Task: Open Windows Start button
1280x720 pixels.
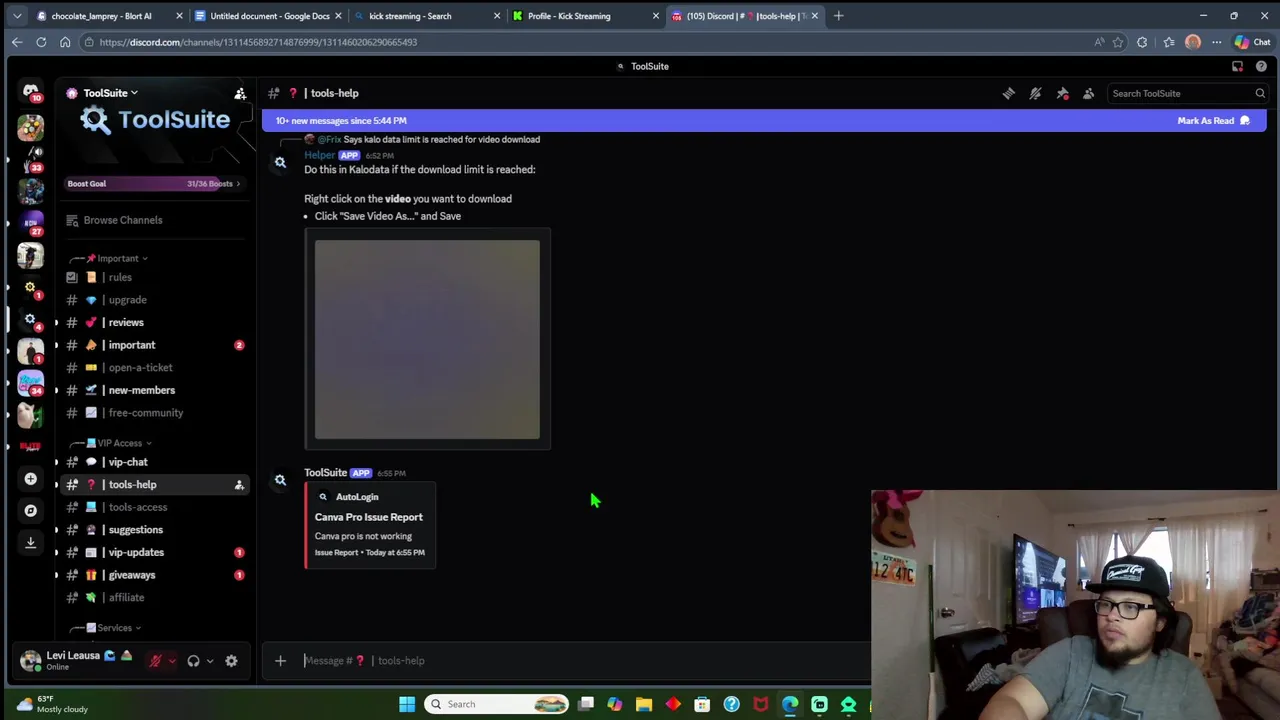Action: (x=407, y=704)
